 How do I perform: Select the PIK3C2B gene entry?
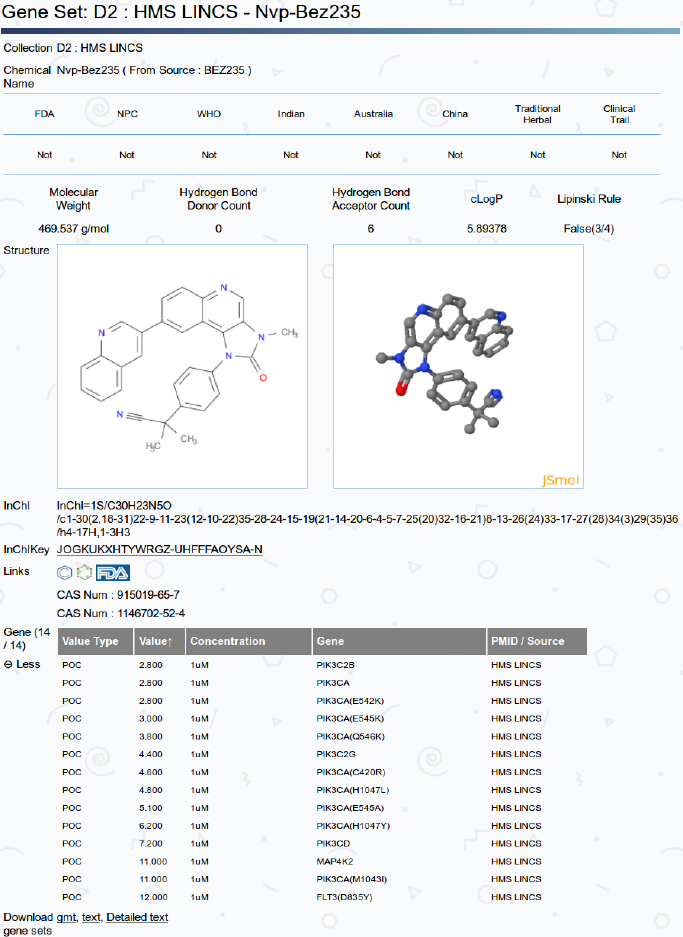pyautogui.click(x=334, y=664)
